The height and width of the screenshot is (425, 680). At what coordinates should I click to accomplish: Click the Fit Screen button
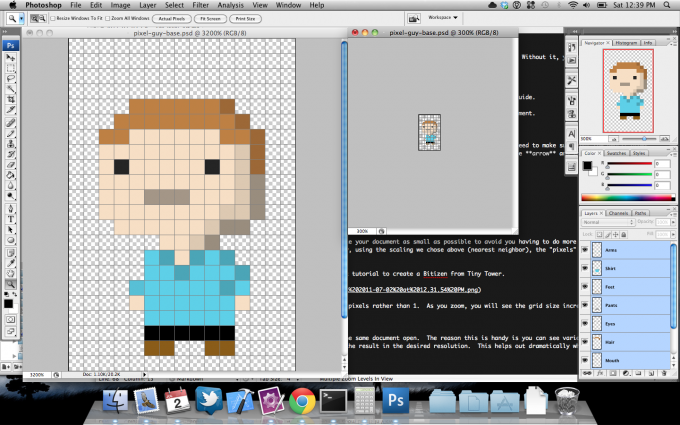209,18
